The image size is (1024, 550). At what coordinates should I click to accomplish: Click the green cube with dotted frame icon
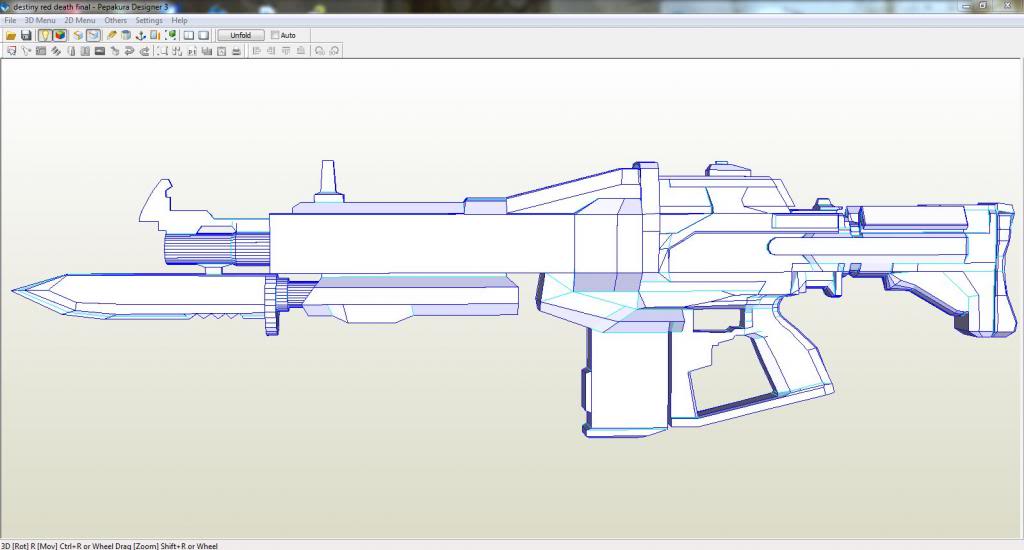tap(170, 35)
